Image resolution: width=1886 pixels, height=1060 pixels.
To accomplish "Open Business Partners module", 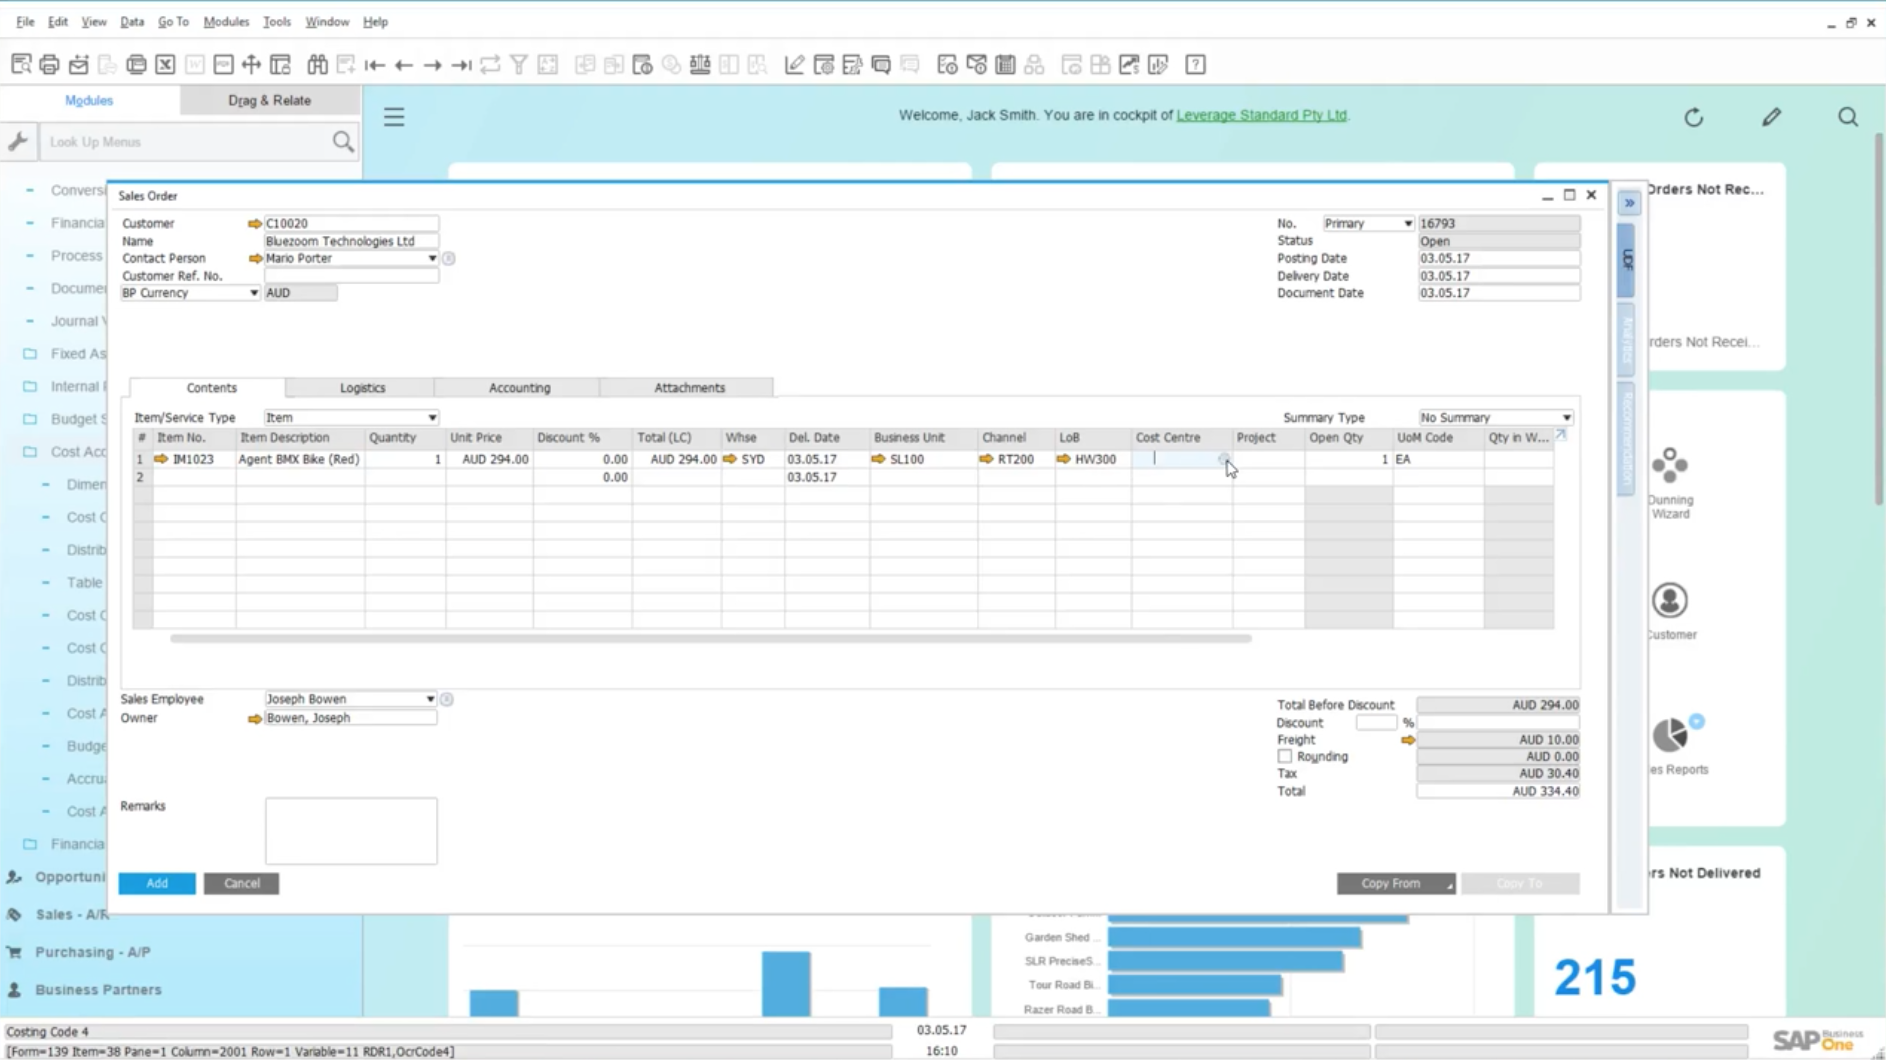I will click(98, 990).
